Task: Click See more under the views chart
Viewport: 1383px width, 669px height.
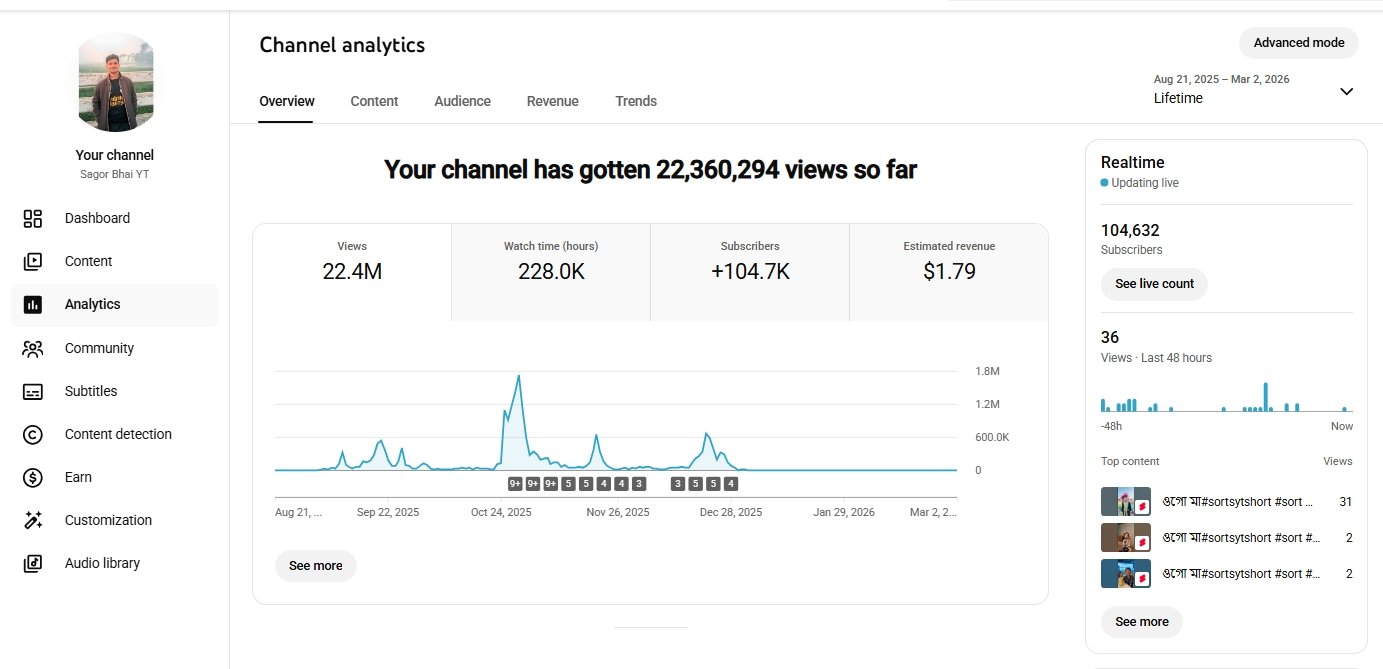Action: click(315, 566)
